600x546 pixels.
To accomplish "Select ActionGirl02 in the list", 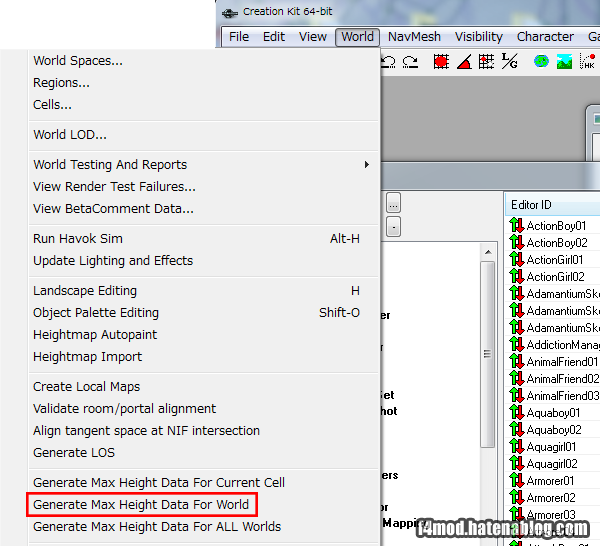I will point(553,277).
